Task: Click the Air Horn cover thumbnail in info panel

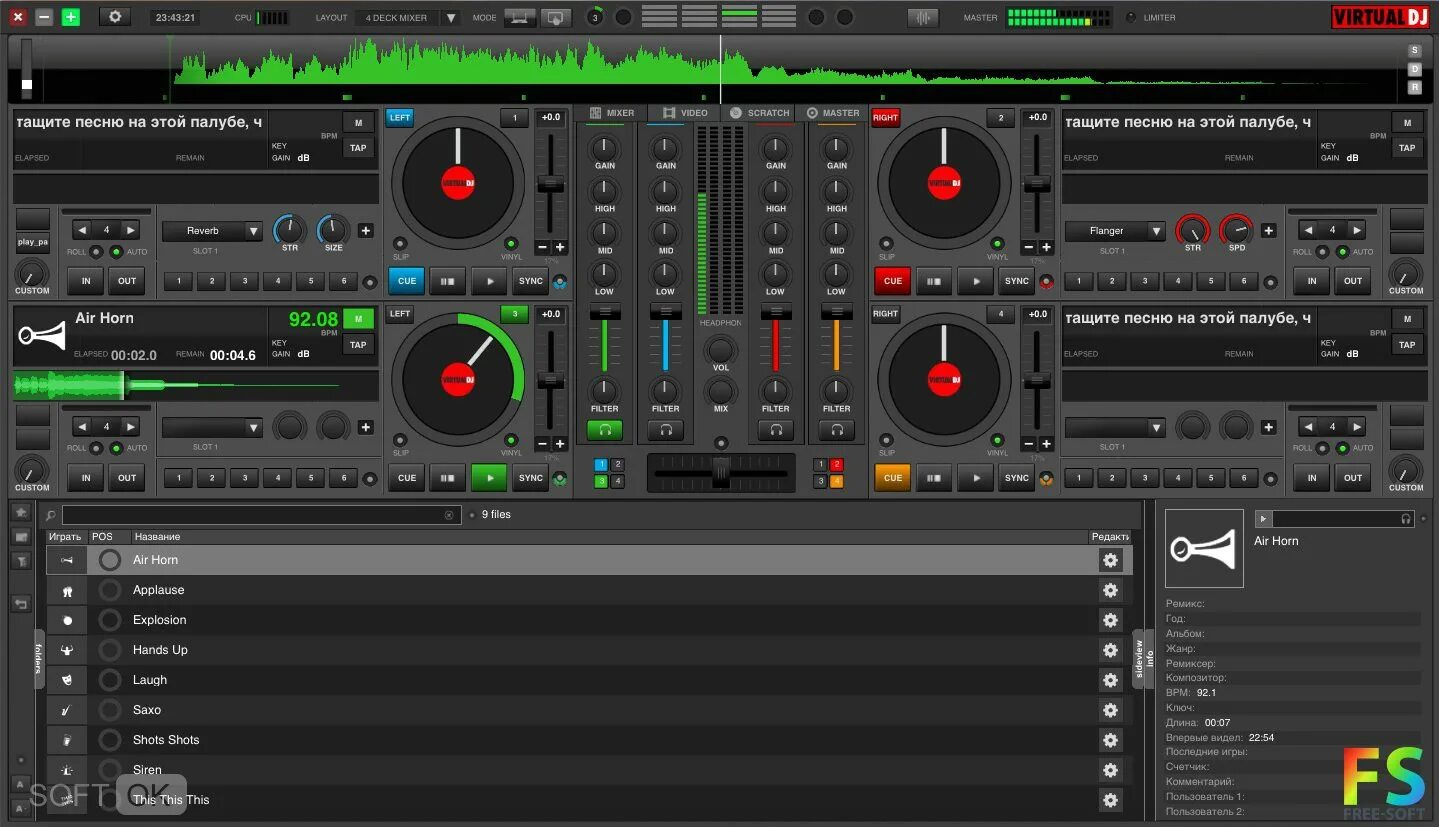Action: [x=1204, y=548]
